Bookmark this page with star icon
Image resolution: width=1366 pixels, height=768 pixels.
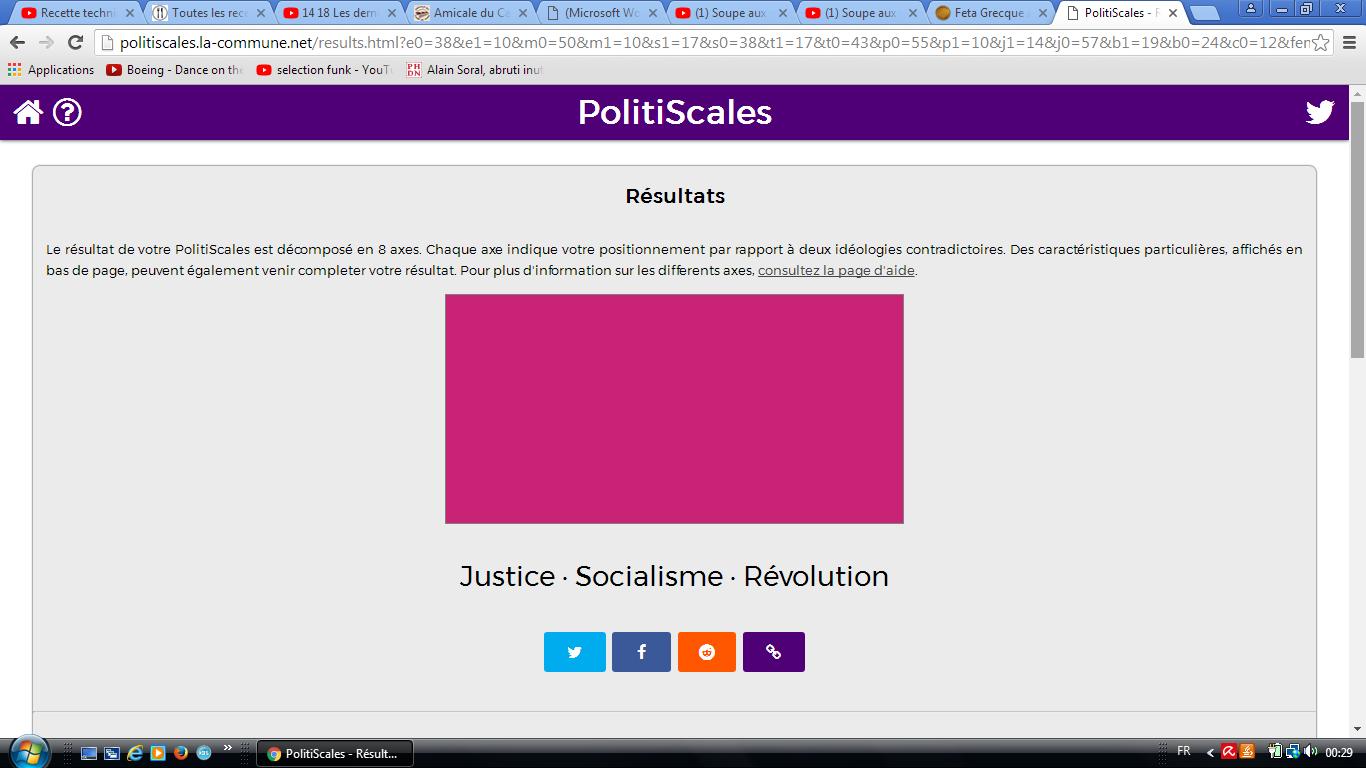click(x=1320, y=43)
